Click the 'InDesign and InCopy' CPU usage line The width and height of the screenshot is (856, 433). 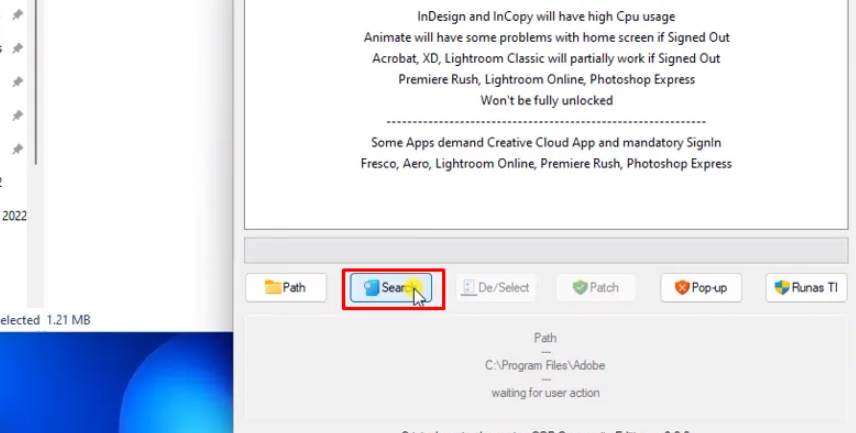click(546, 17)
